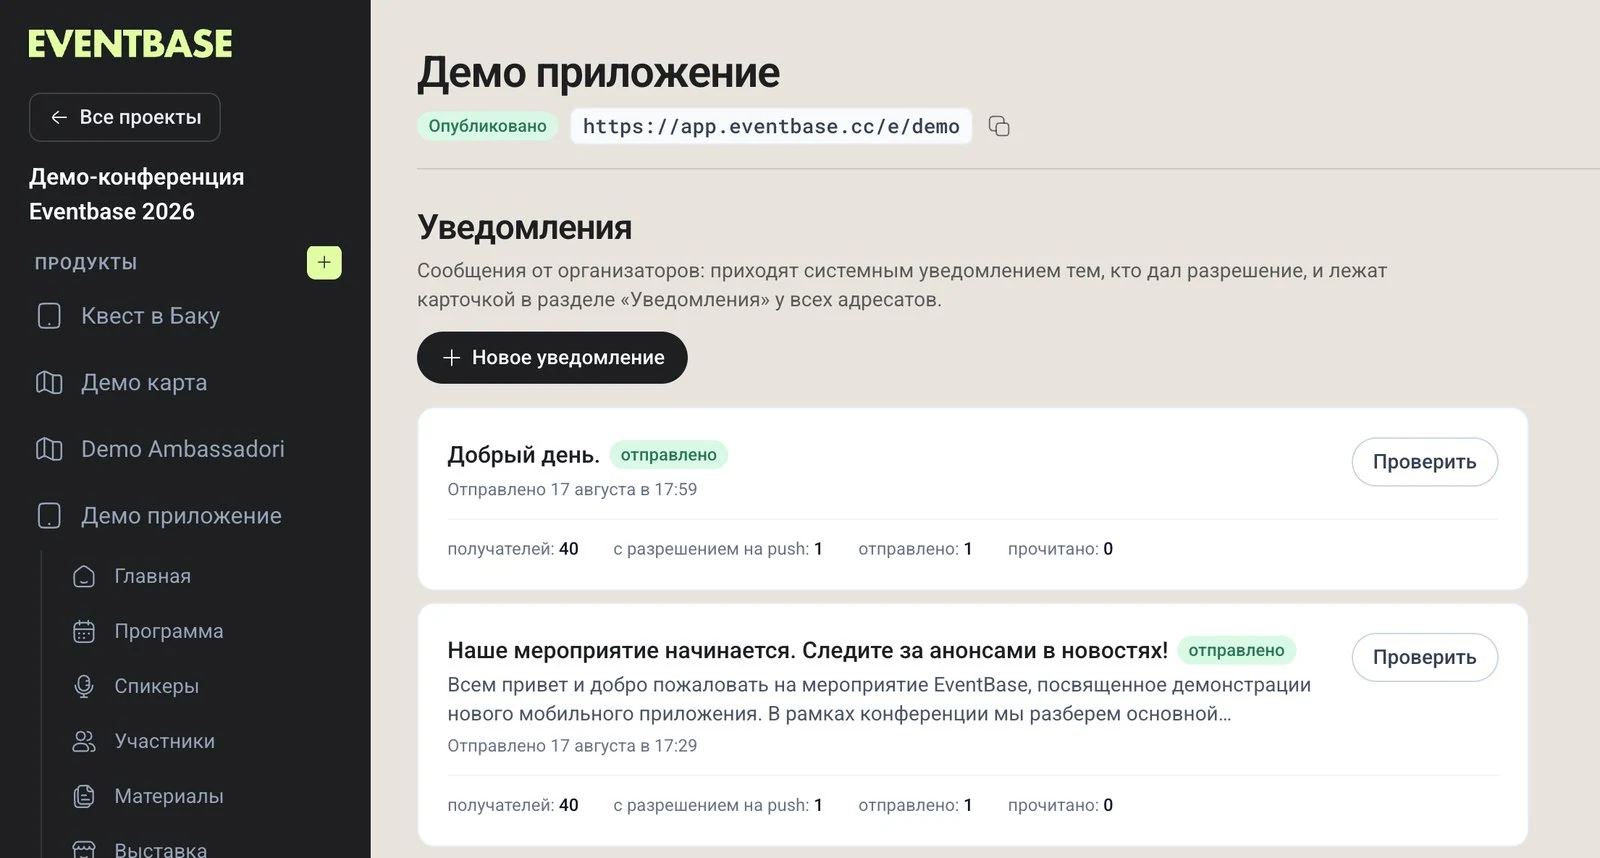Click the Добрый день. notification title

coord(523,455)
